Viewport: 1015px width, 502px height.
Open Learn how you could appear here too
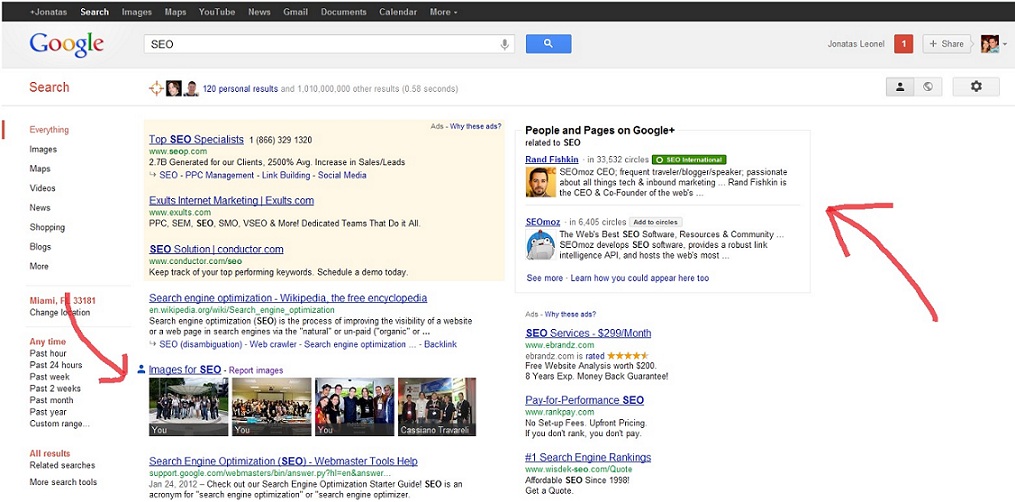pyautogui.click(x=640, y=278)
